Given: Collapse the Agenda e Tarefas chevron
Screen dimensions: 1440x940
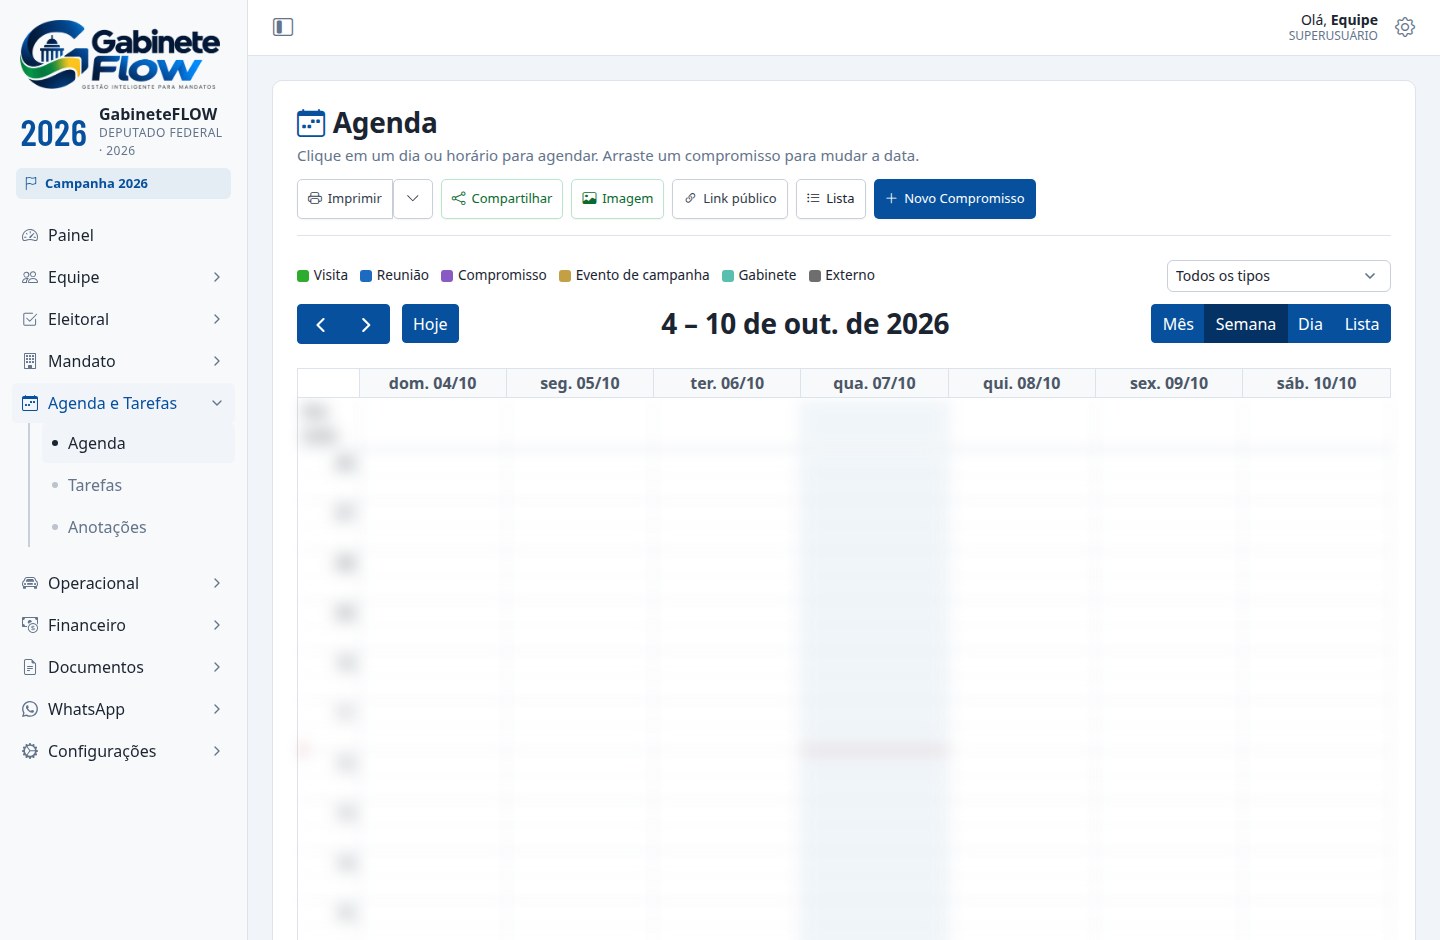Looking at the screenshot, I should 217,403.
